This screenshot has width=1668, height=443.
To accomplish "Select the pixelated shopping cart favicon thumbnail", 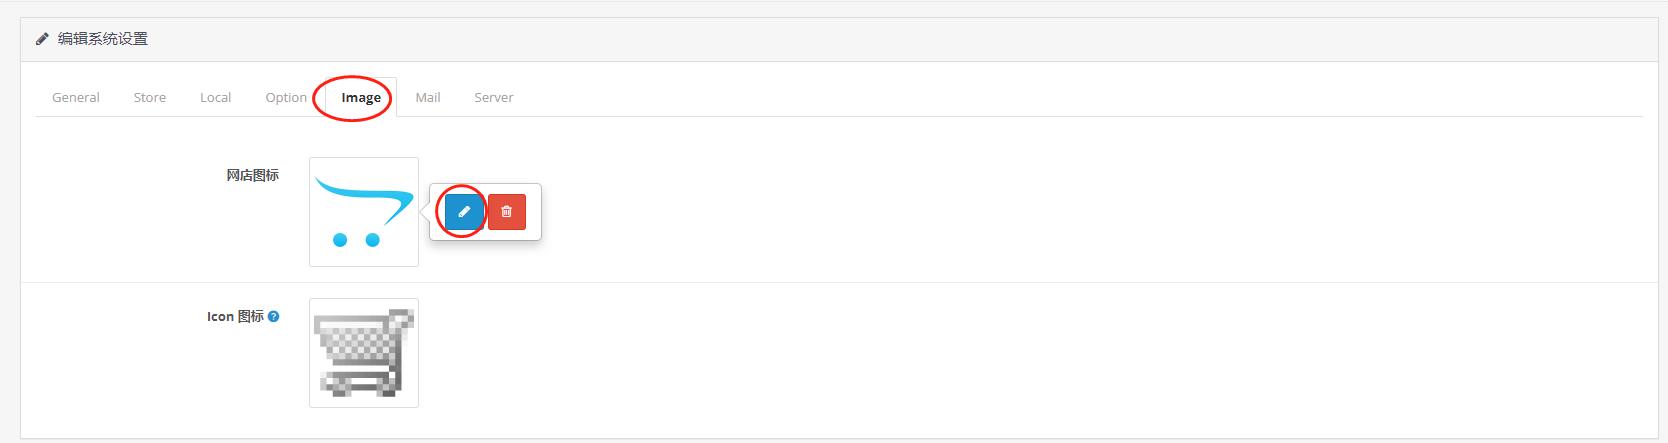I will (x=364, y=353).
